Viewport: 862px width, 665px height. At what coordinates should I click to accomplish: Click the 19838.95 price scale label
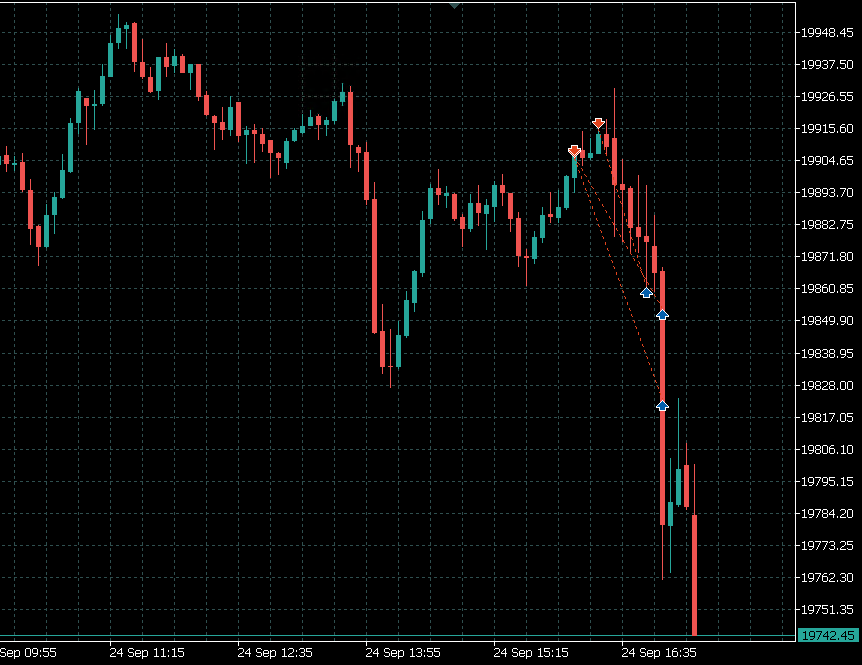827,353
